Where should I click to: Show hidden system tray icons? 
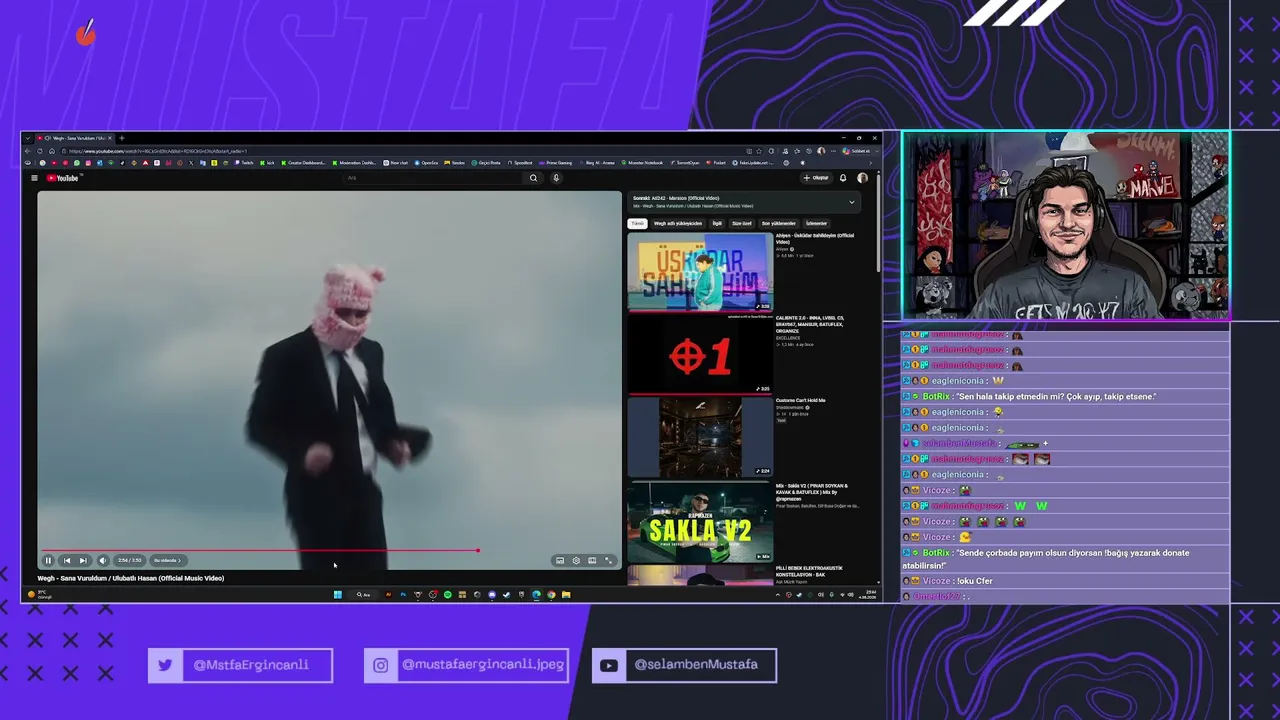pyautogui.click(x=778, y=595)
